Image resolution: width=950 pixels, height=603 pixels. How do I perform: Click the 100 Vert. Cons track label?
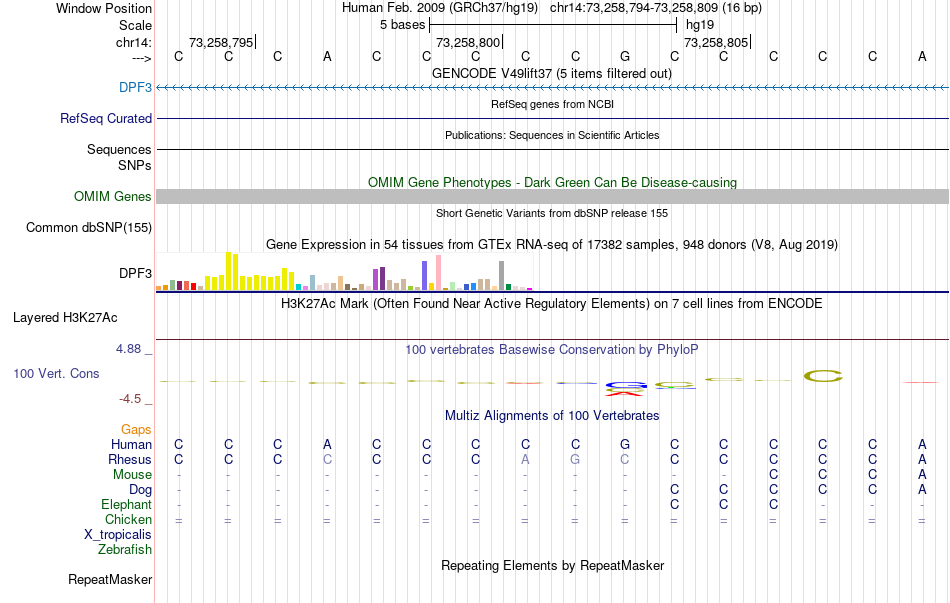56,373
